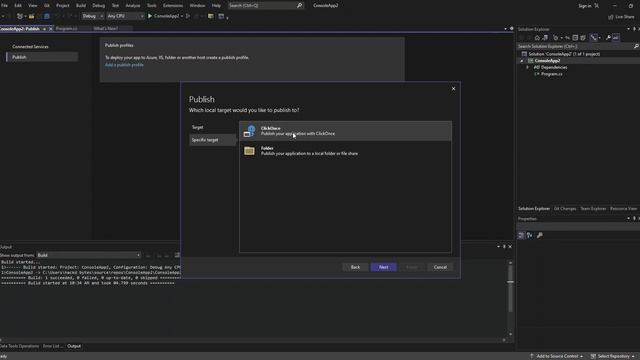Switch to the Error List tab

(x=53, y=346)
